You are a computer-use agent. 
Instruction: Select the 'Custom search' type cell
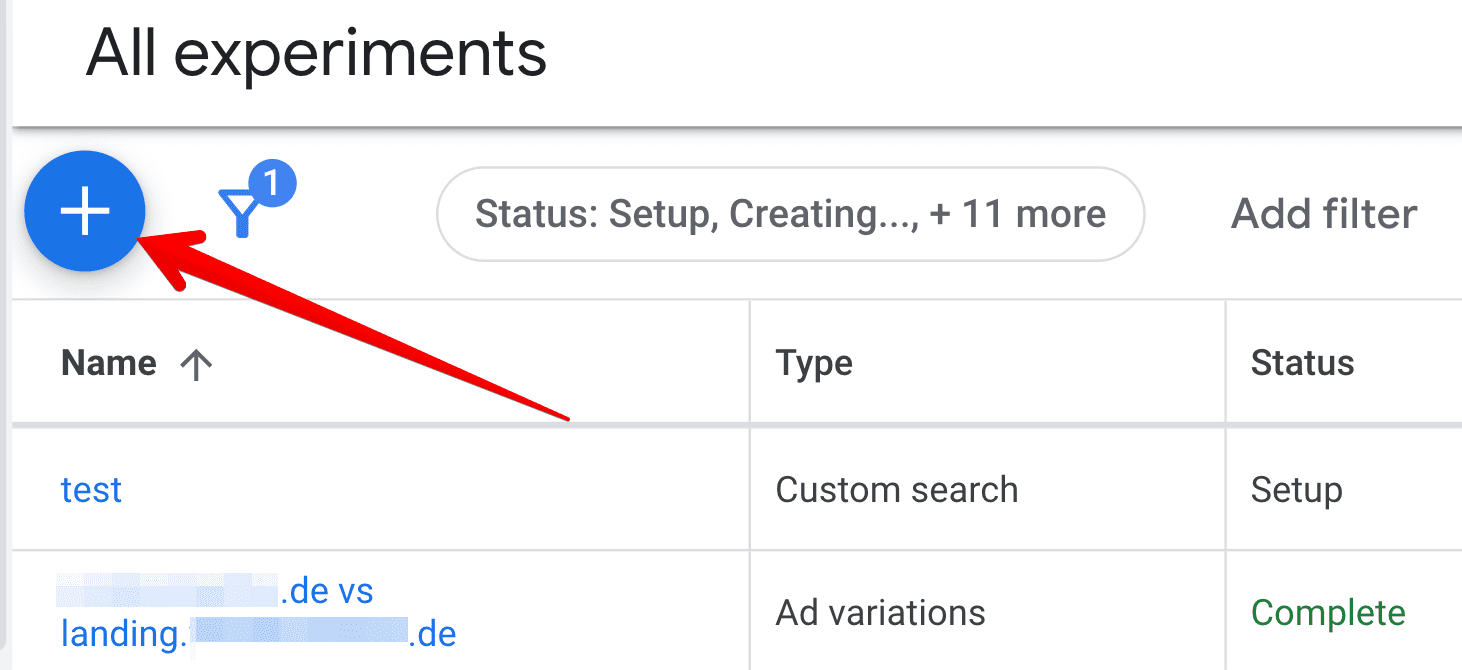pyautogui.click(x=897, y=490)
